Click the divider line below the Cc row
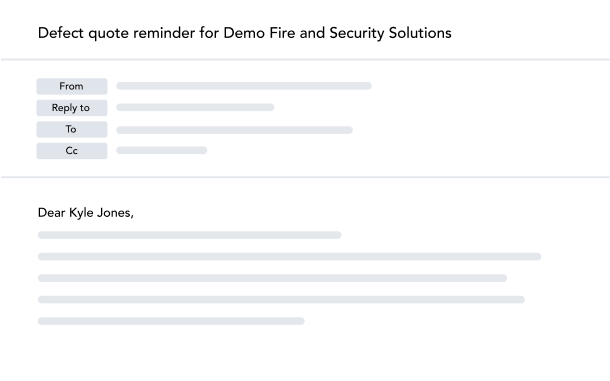This screenshot has width=610, height=381. (305, 177)
